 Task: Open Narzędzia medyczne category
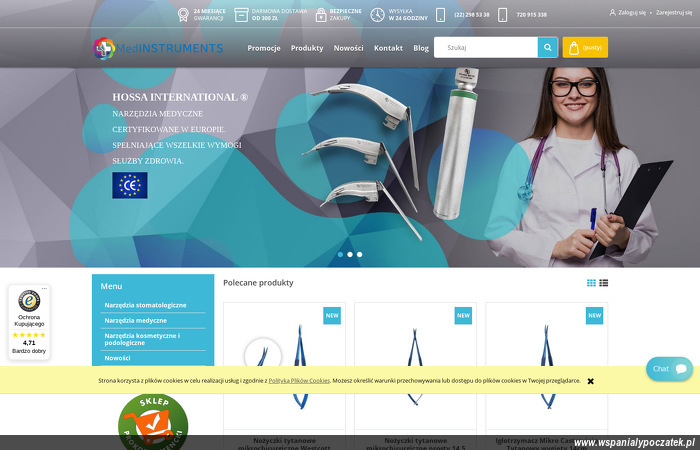click(136, 321)
